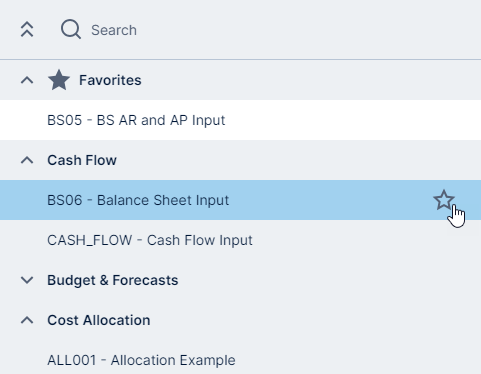Collapse all sections with double-chevron icon
Screen dimensions: 481x374
27,30
